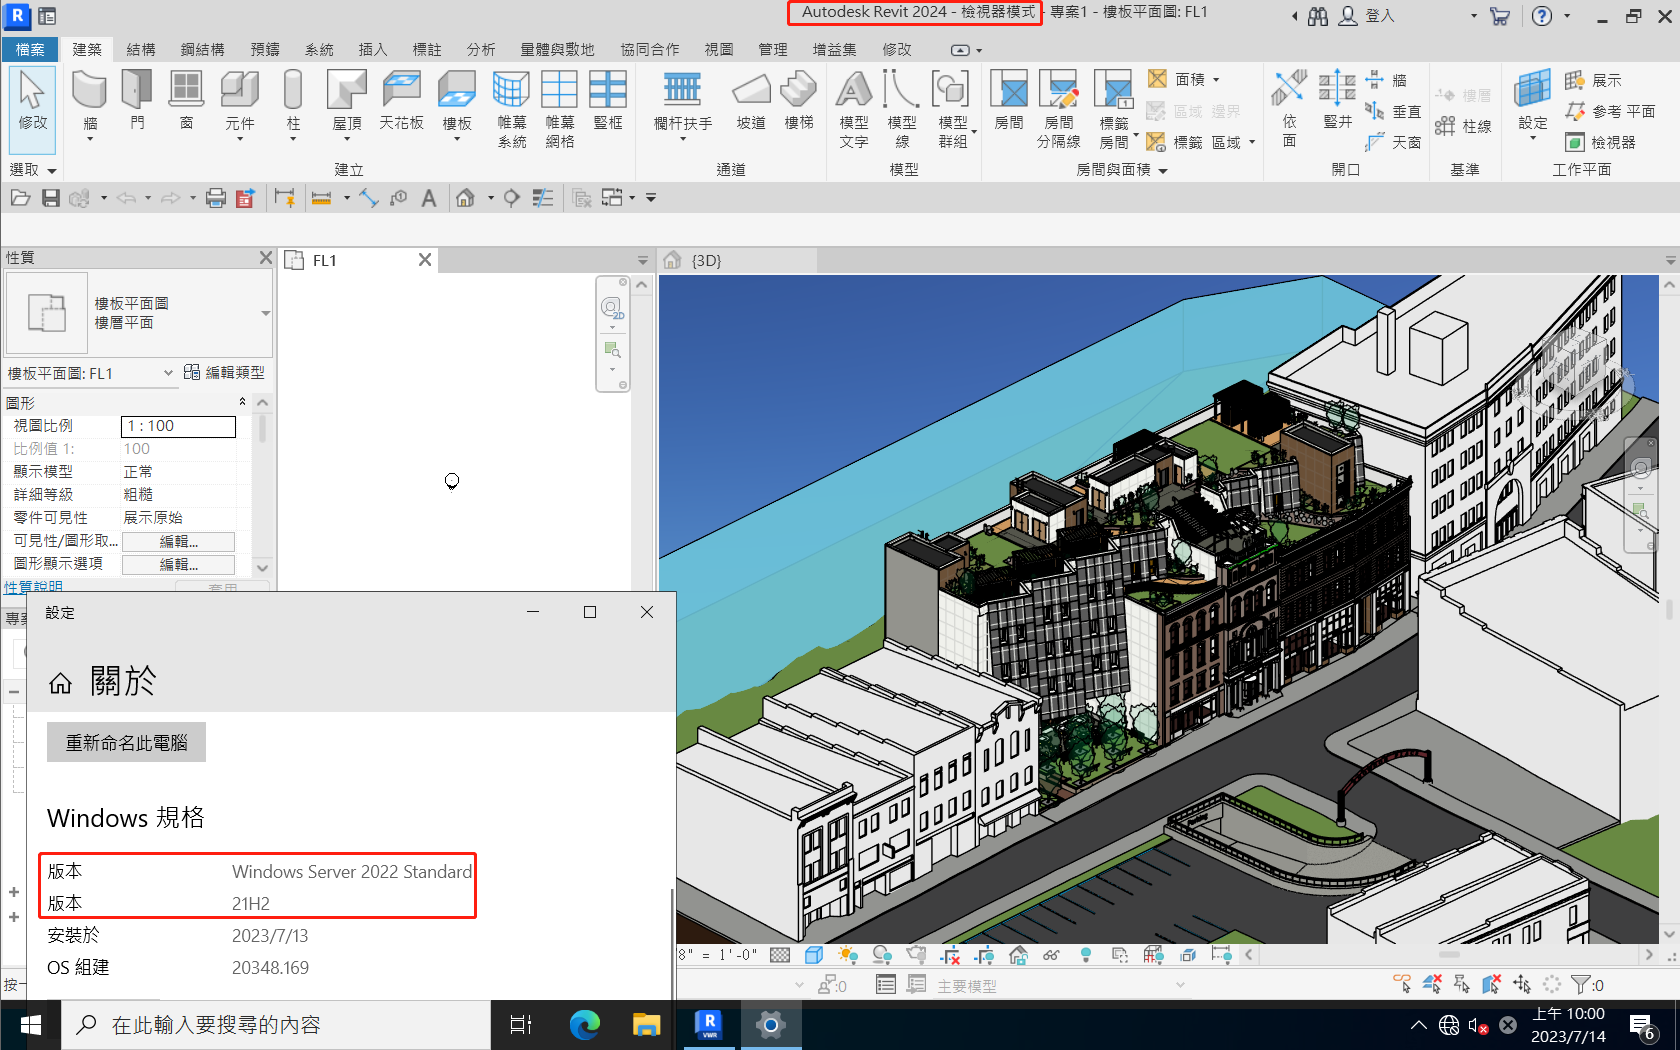1680x1050 pixels.
Task: Open the 樓板平面圖 type selector dropdown
Action: coord(265,313)
